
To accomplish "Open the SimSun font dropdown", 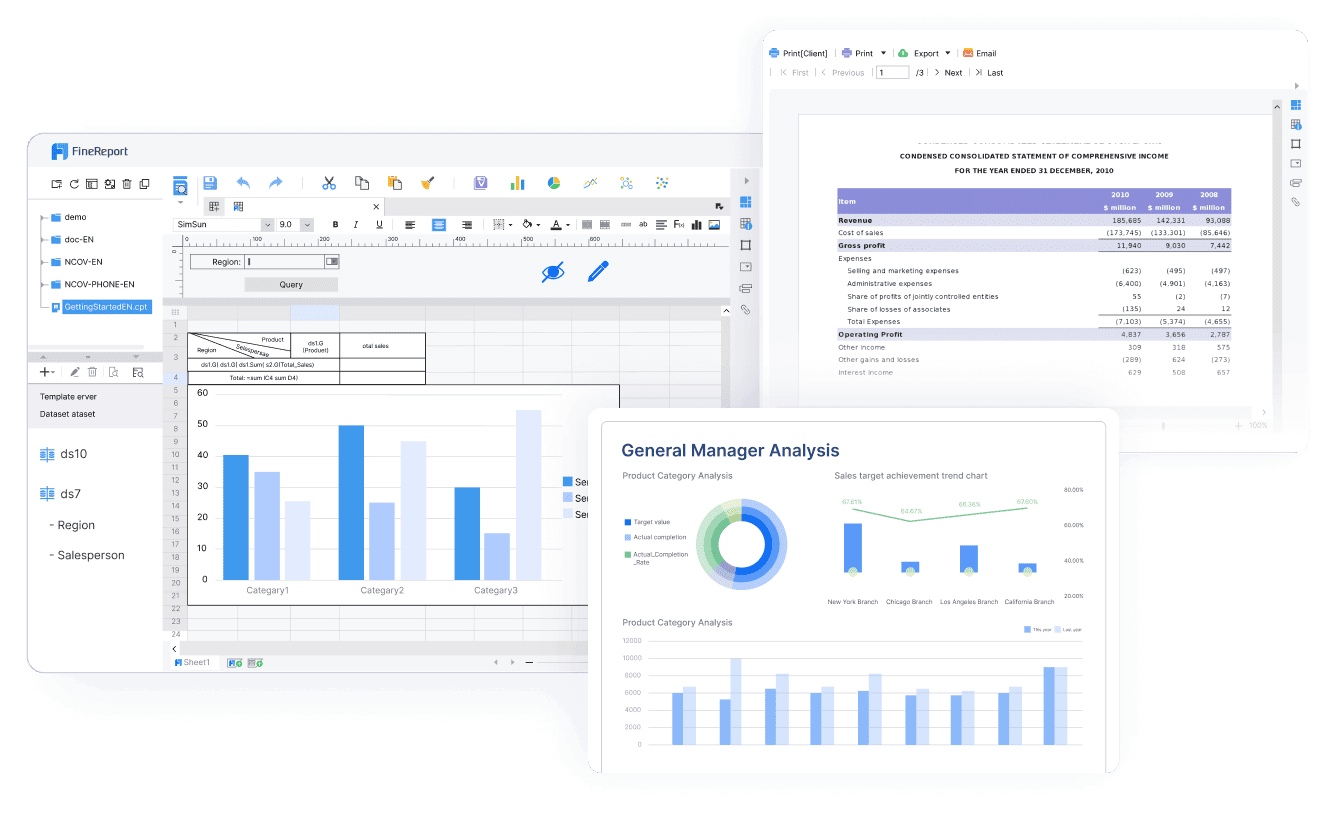I will (x=267, y=225).
